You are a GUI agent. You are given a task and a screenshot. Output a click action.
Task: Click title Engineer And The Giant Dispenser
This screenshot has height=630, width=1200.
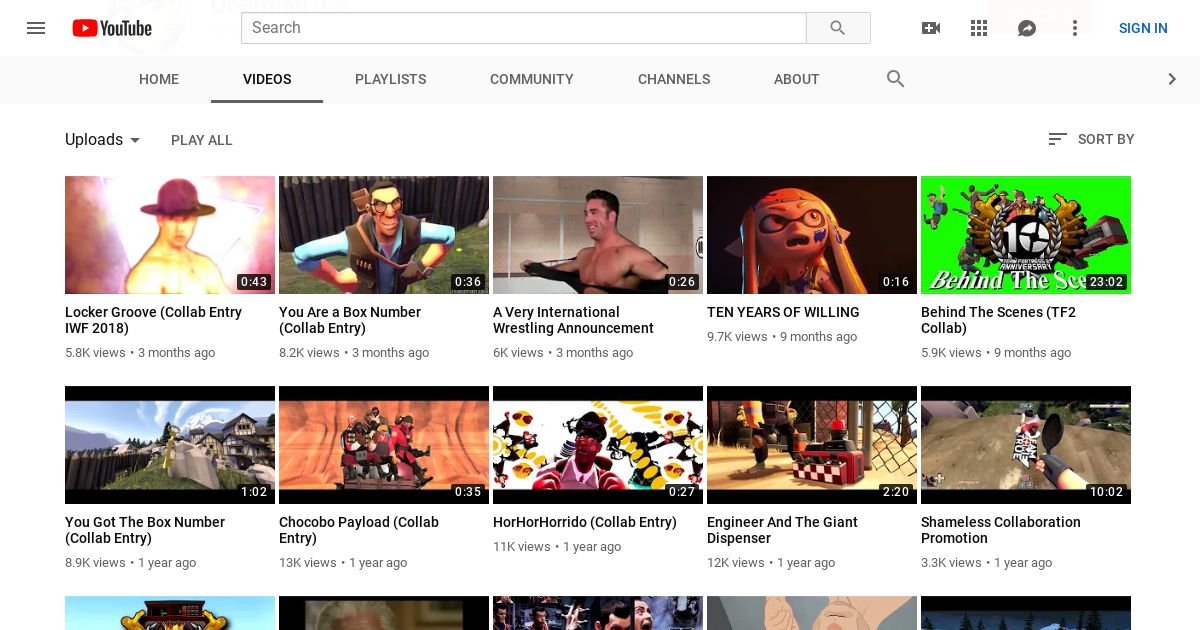point(782,530)
